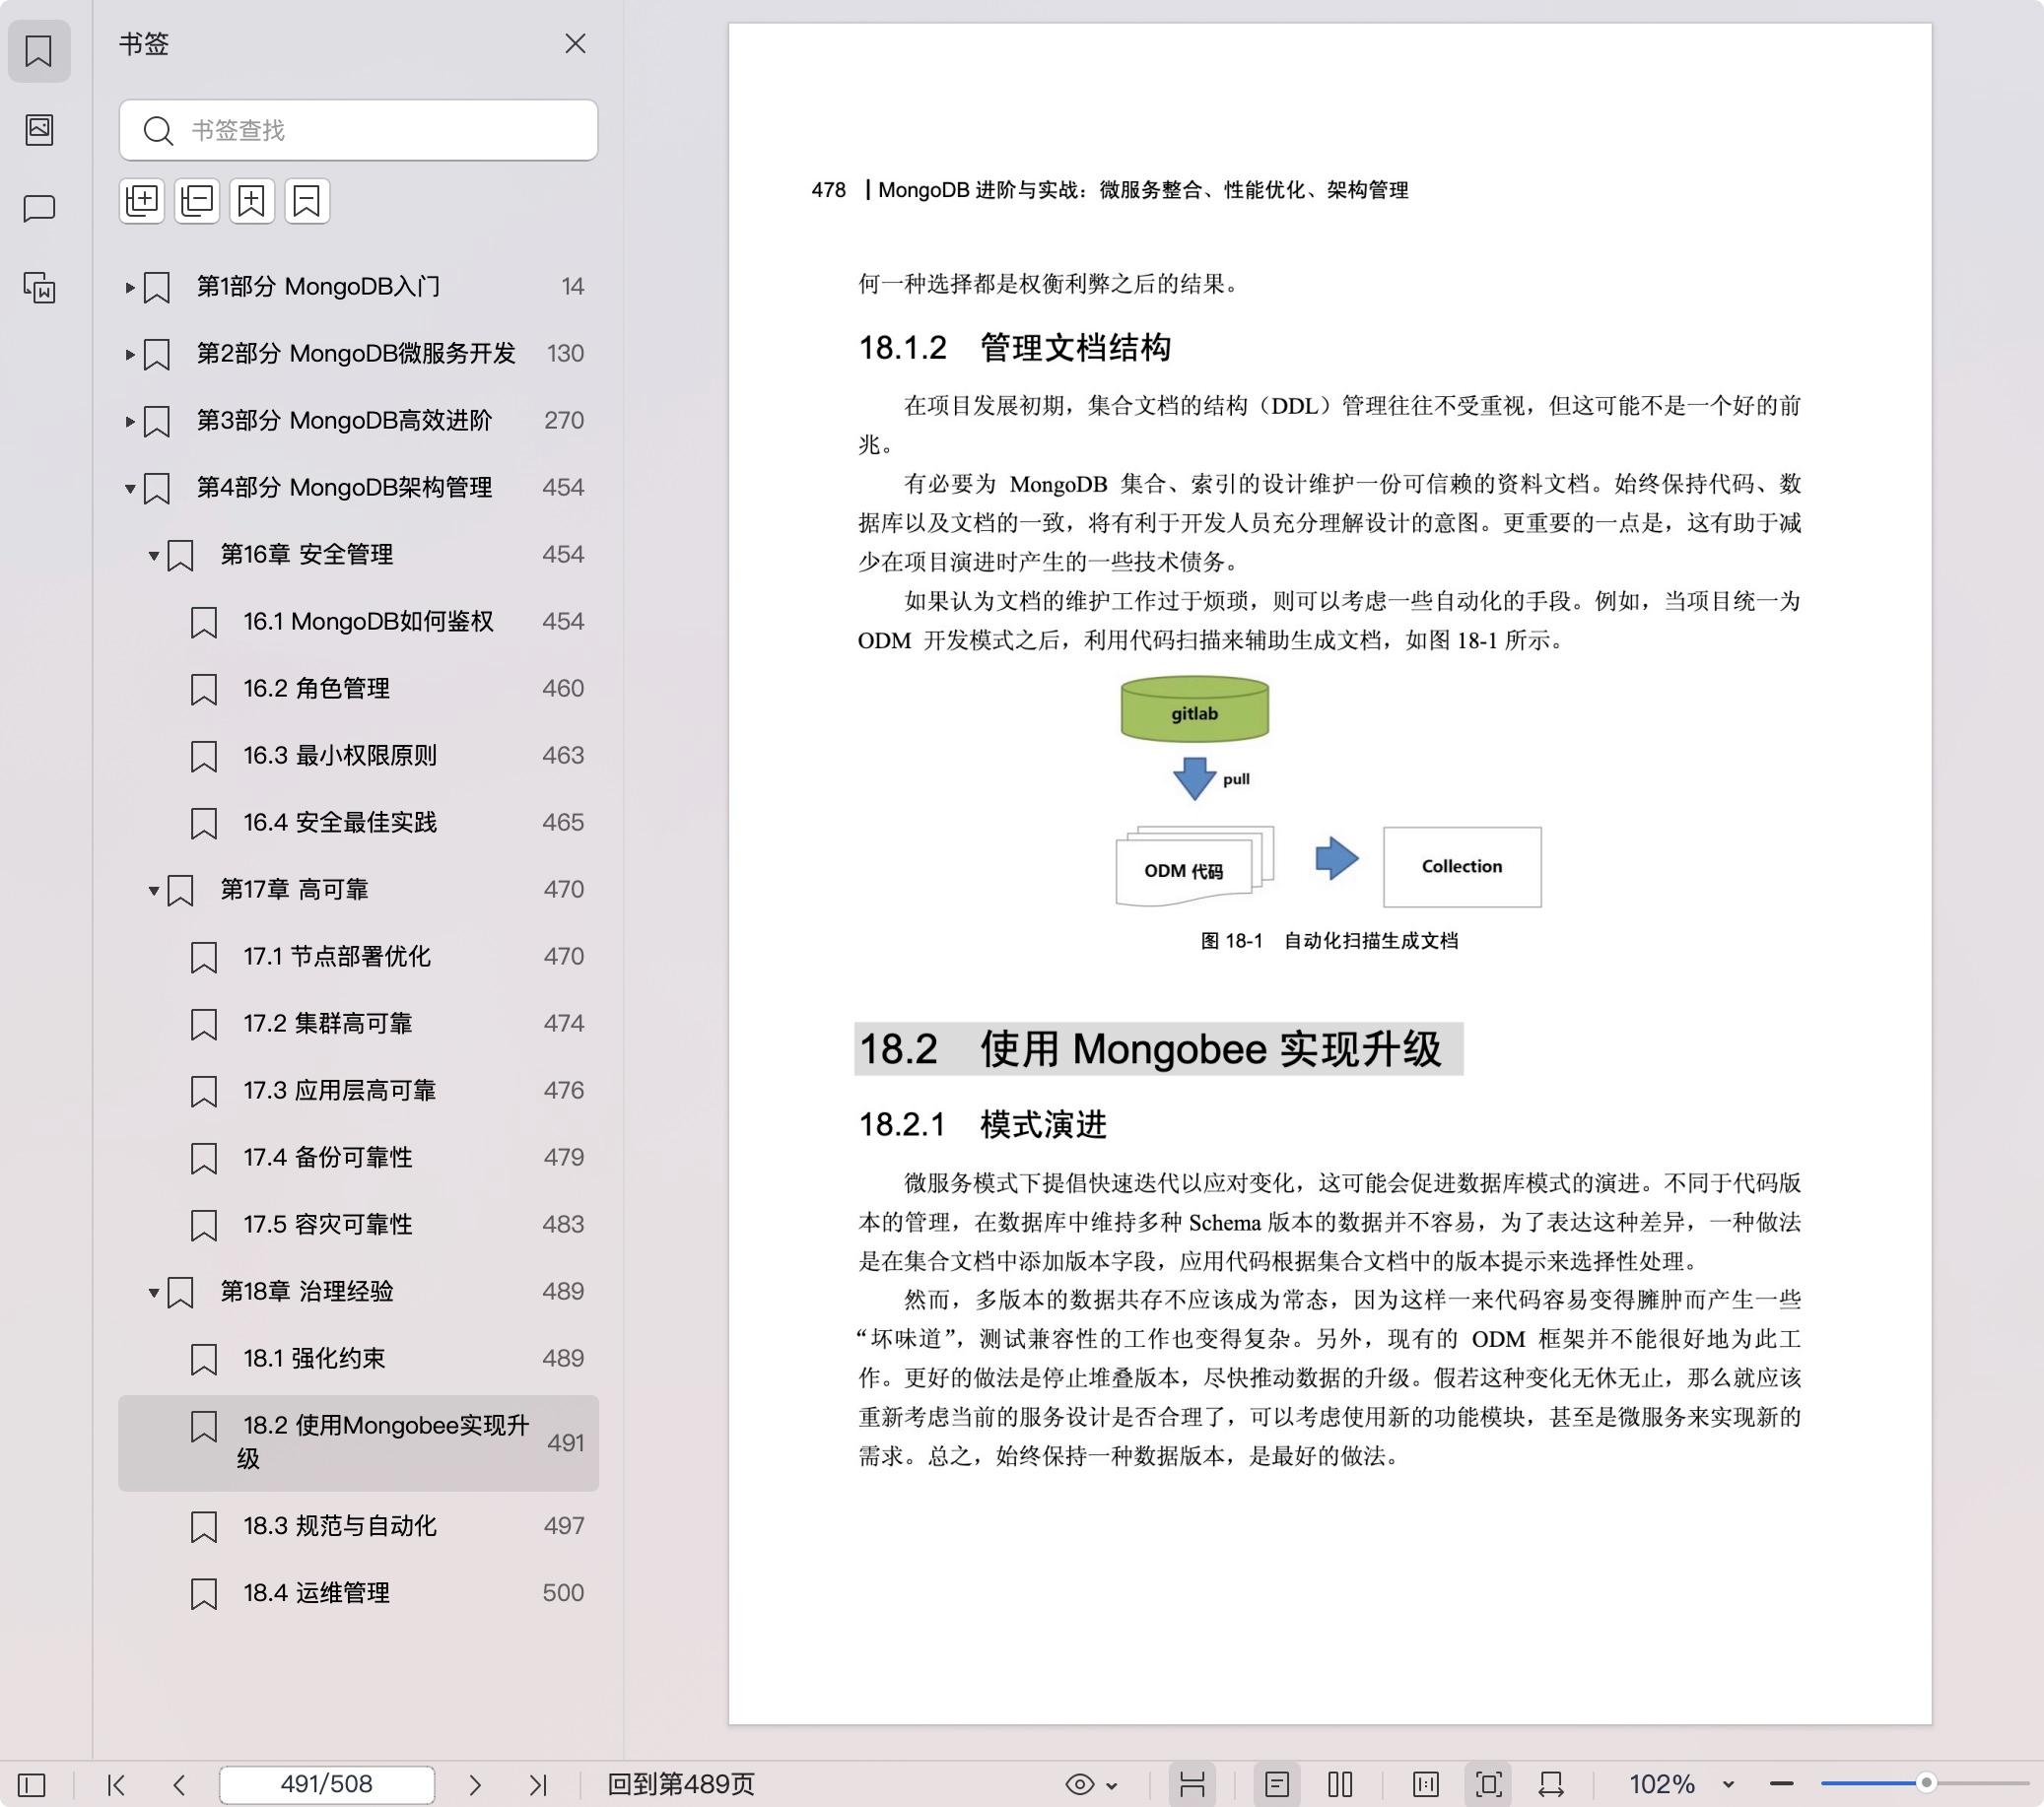
Task: Select bookmark 18.2 使用Mongobee实现升级
Action: [x=359, y=1443]
